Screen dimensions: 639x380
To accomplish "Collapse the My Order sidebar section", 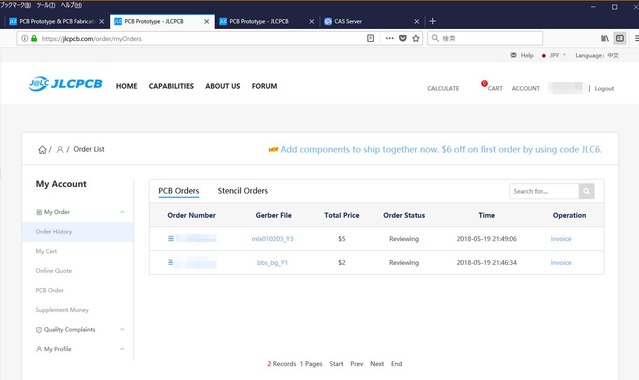I will tap(122, 212).
